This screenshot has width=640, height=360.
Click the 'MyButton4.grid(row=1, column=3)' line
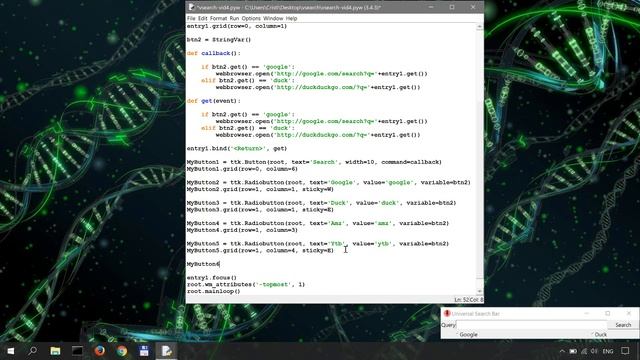pyautogui.click(x=242, y=230)
